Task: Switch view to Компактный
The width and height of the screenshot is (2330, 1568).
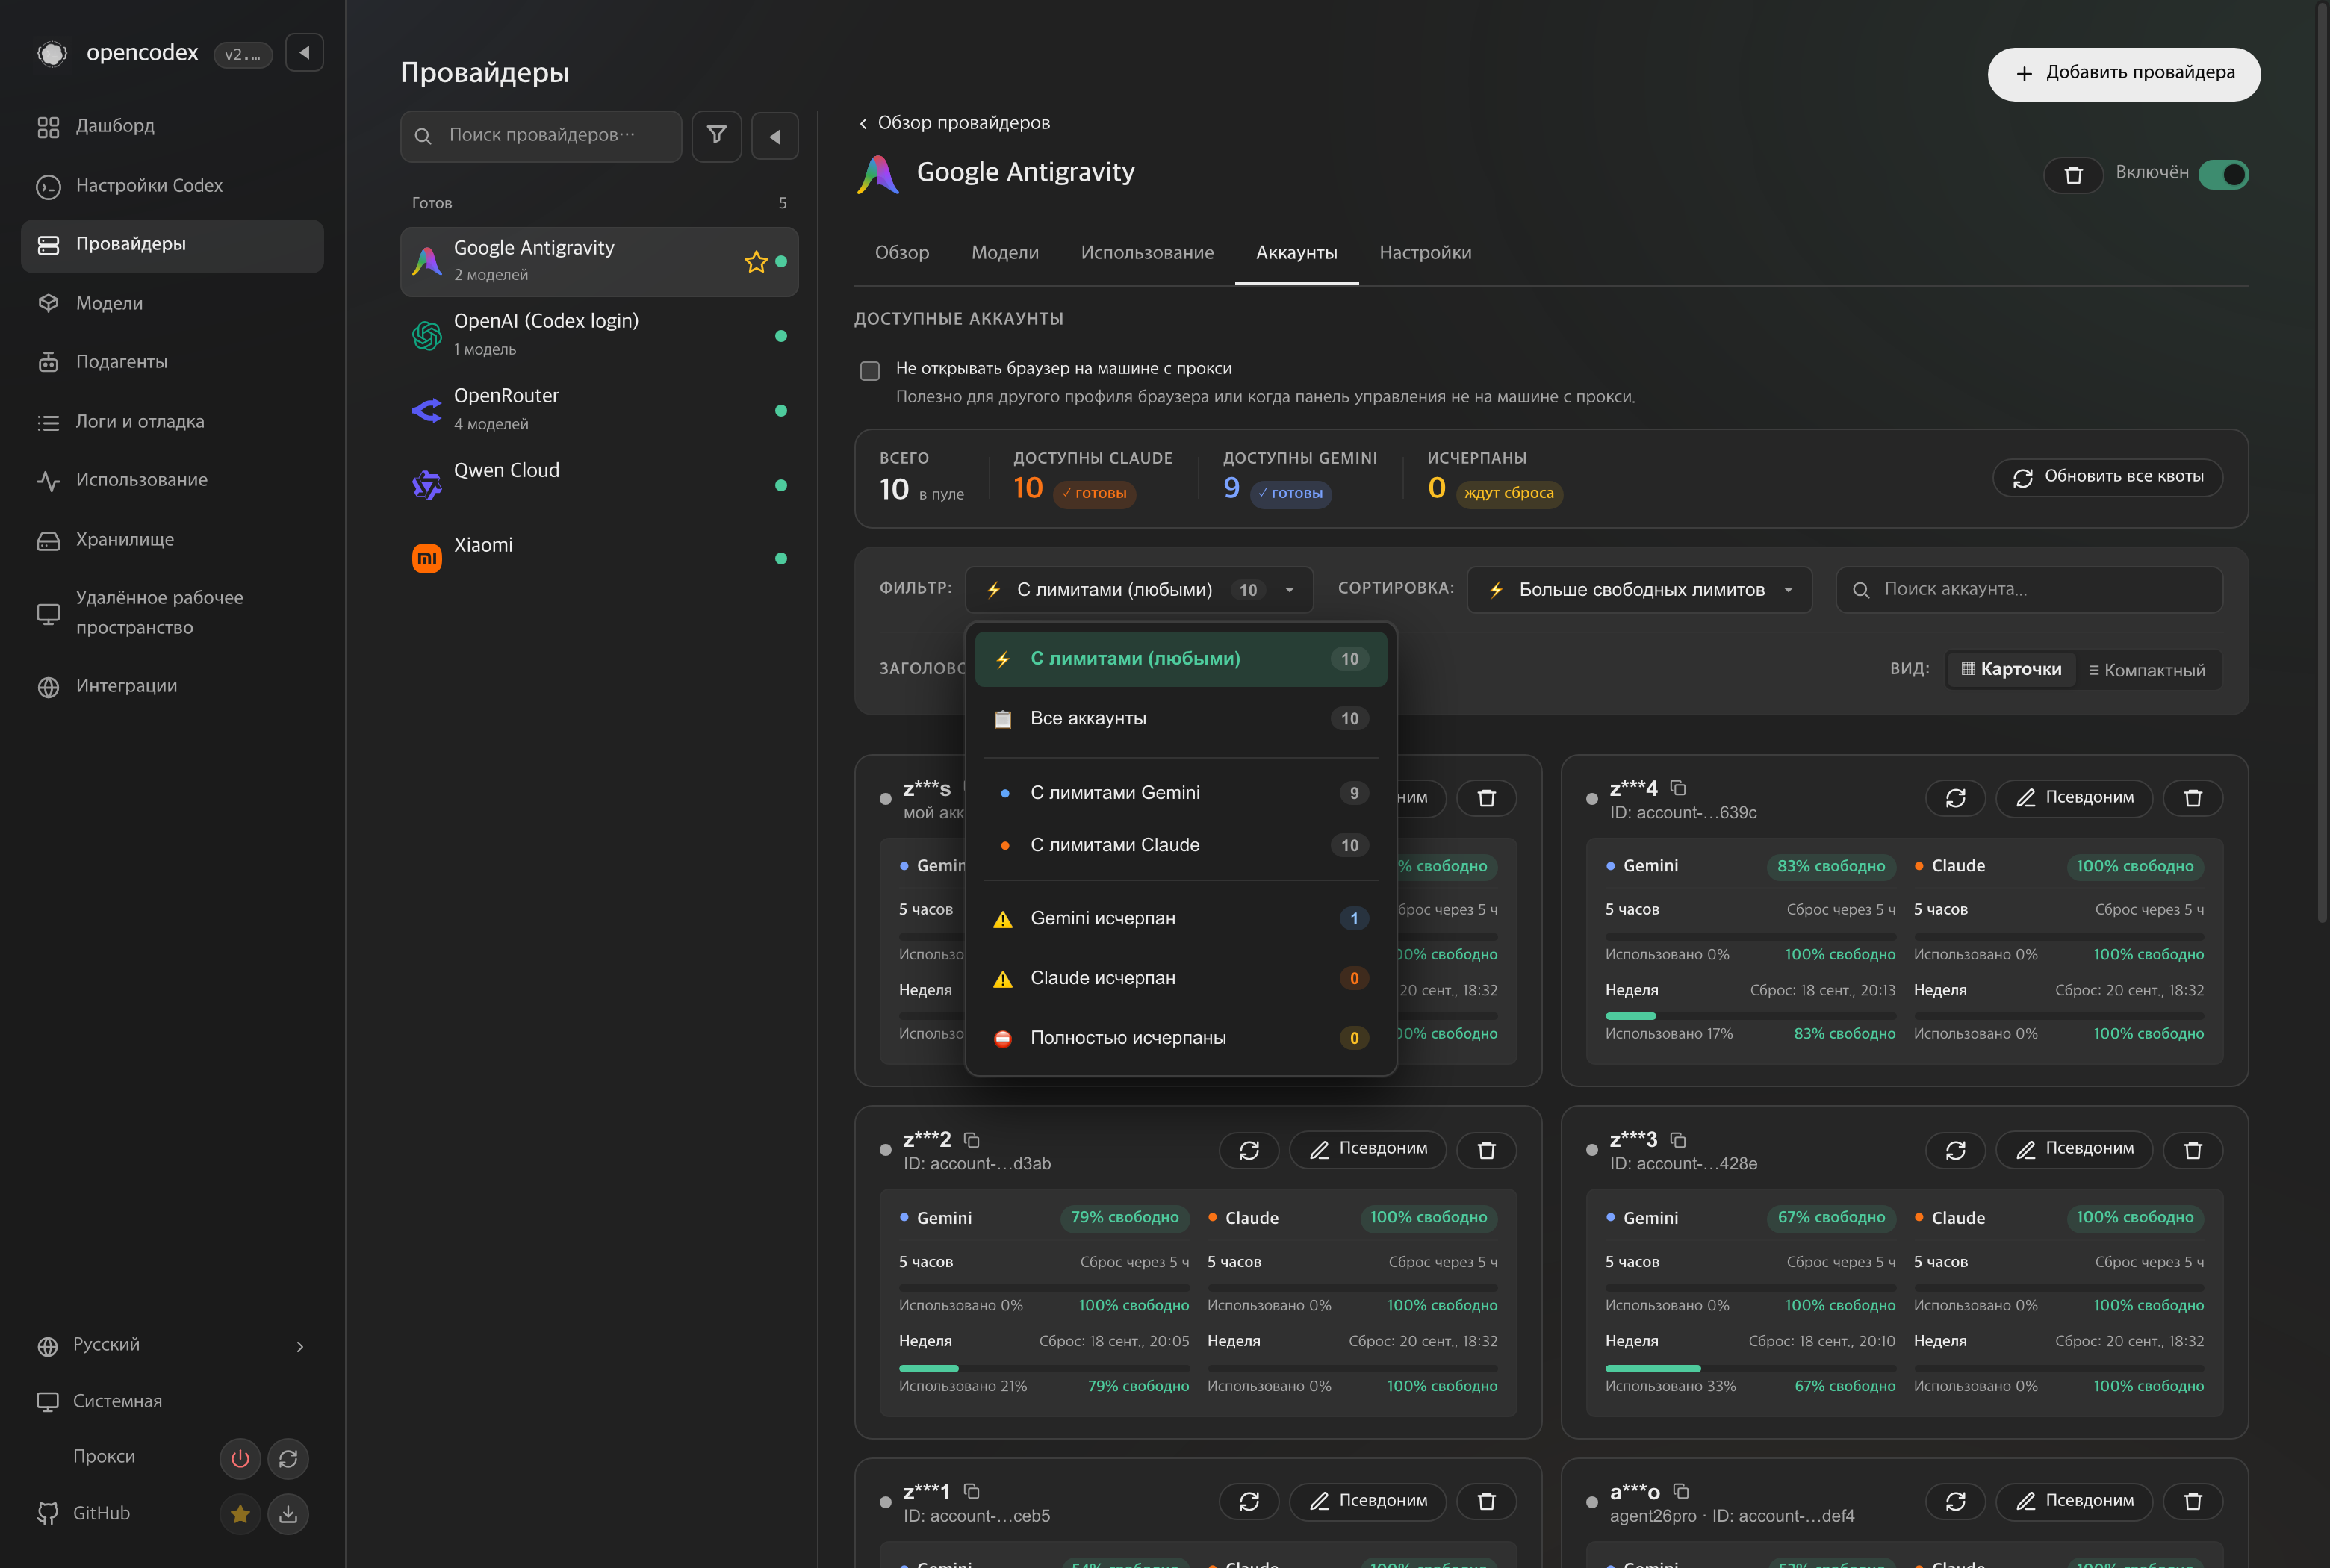Action: pos(2146,670)
